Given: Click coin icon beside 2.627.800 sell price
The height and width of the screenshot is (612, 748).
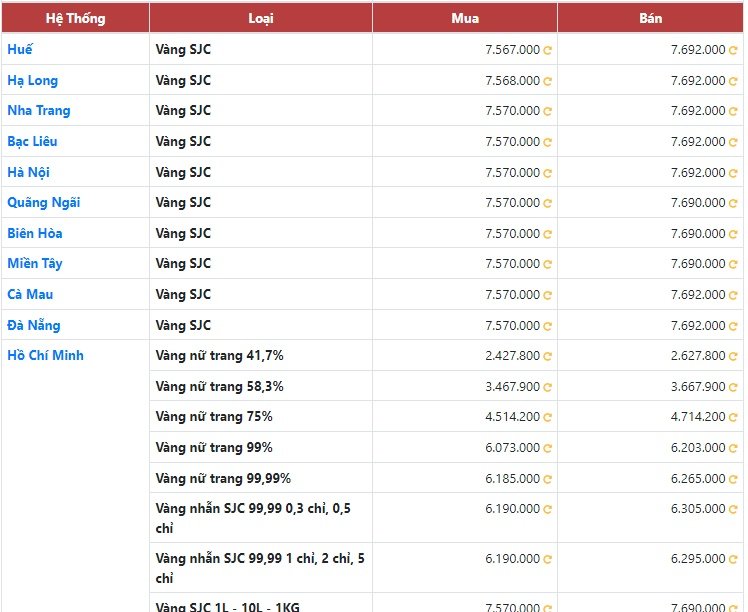Looking at the screenshot, I should point(733,356).
